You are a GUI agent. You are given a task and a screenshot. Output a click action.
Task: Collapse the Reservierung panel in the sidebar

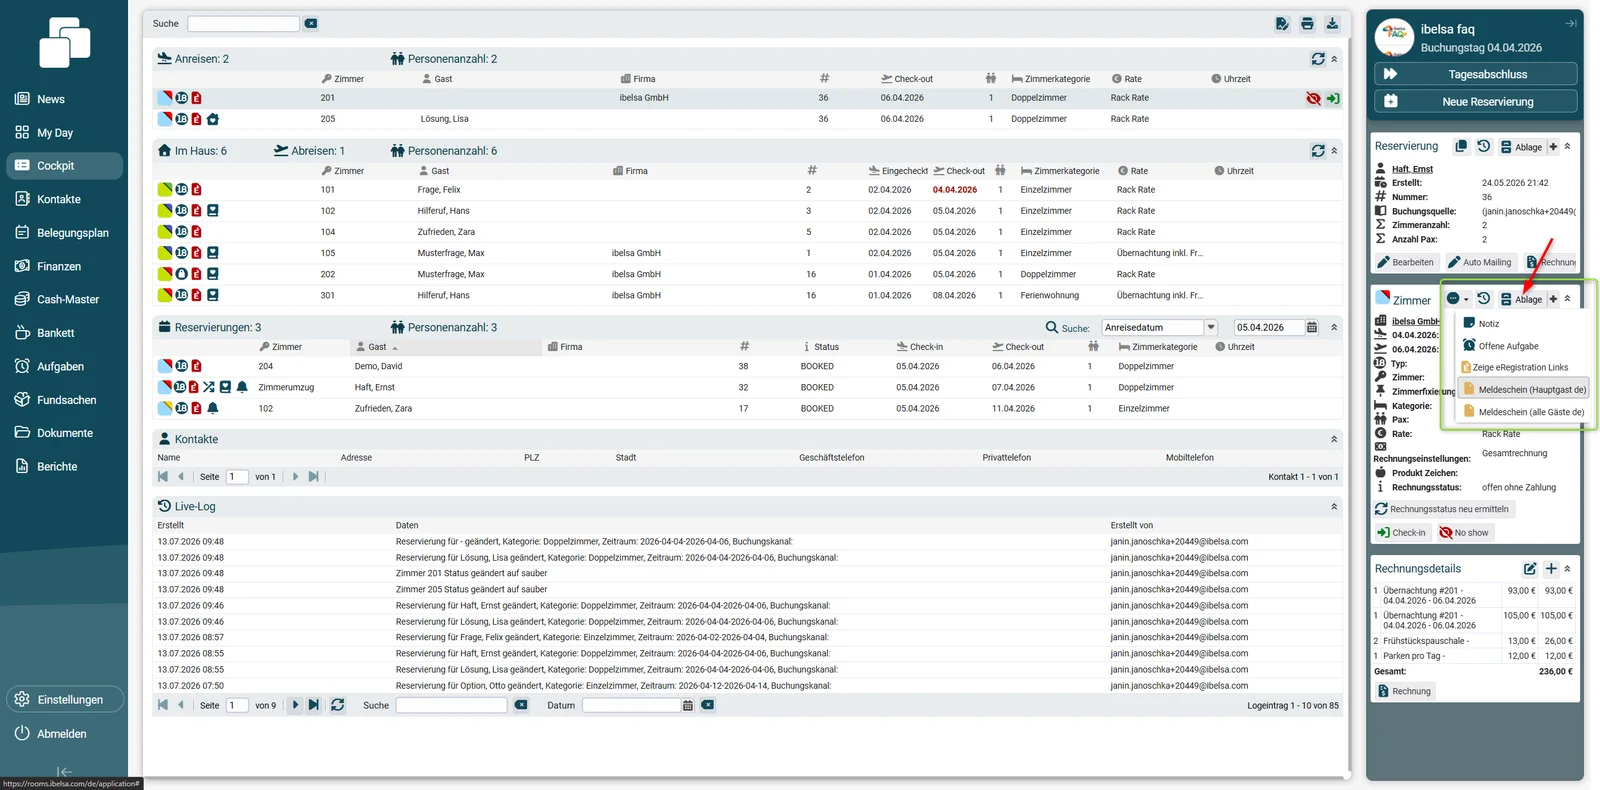(1567, 146)
